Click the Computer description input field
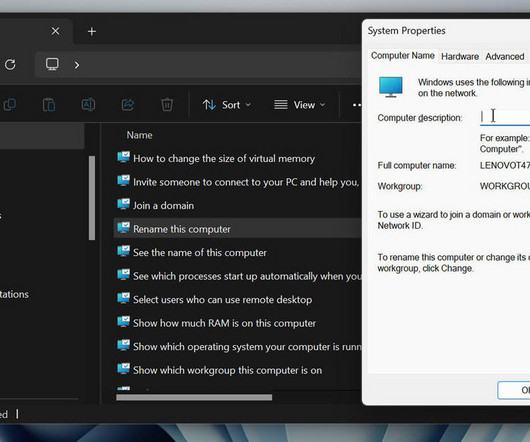530x442 pixels. click(x=505, y=117)
